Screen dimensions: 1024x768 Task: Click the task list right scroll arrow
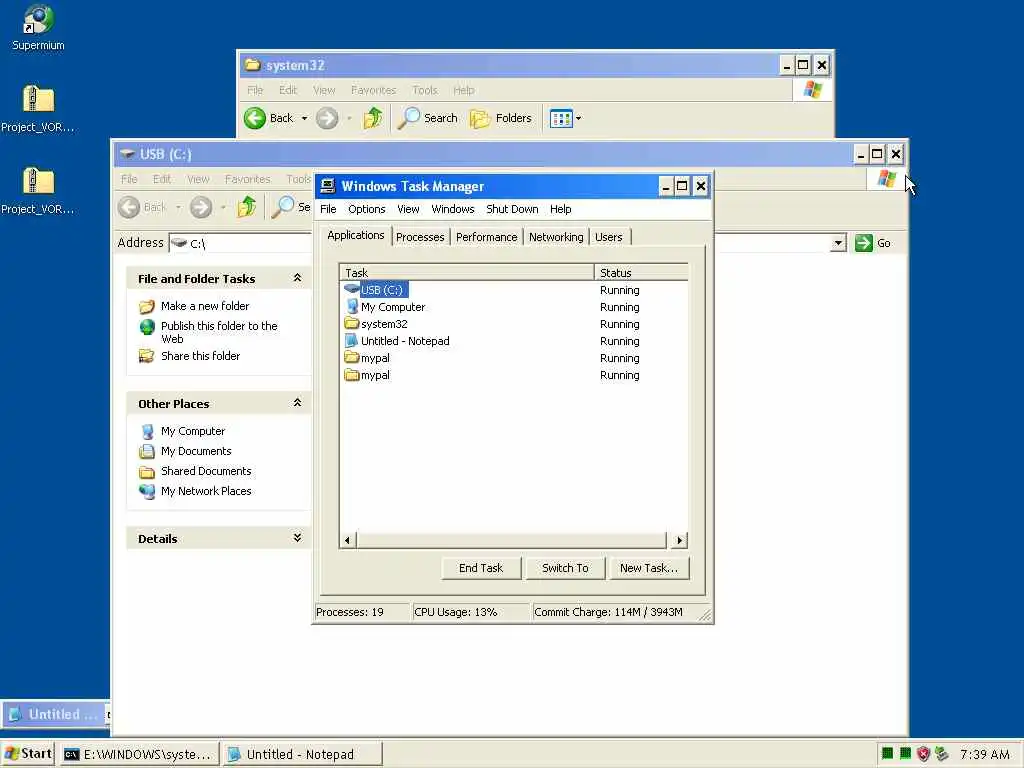tap(679, 540)
